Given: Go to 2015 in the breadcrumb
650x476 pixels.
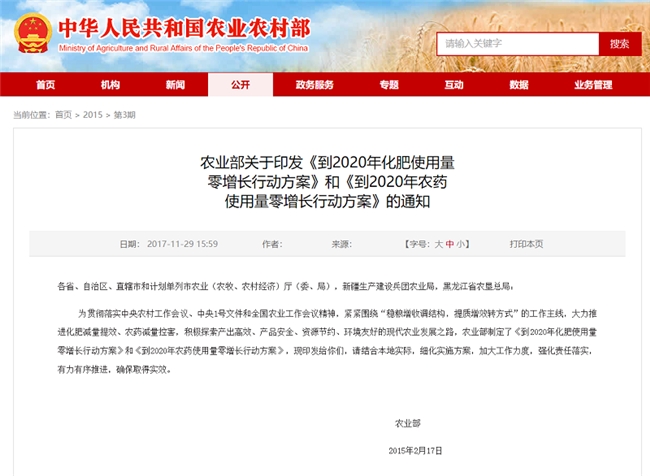Looking at the screenshot, I should (92, 115).
